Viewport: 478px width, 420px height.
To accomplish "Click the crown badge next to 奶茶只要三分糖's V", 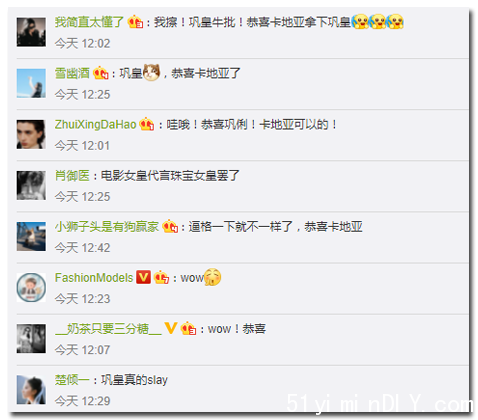I will (188, 329).
